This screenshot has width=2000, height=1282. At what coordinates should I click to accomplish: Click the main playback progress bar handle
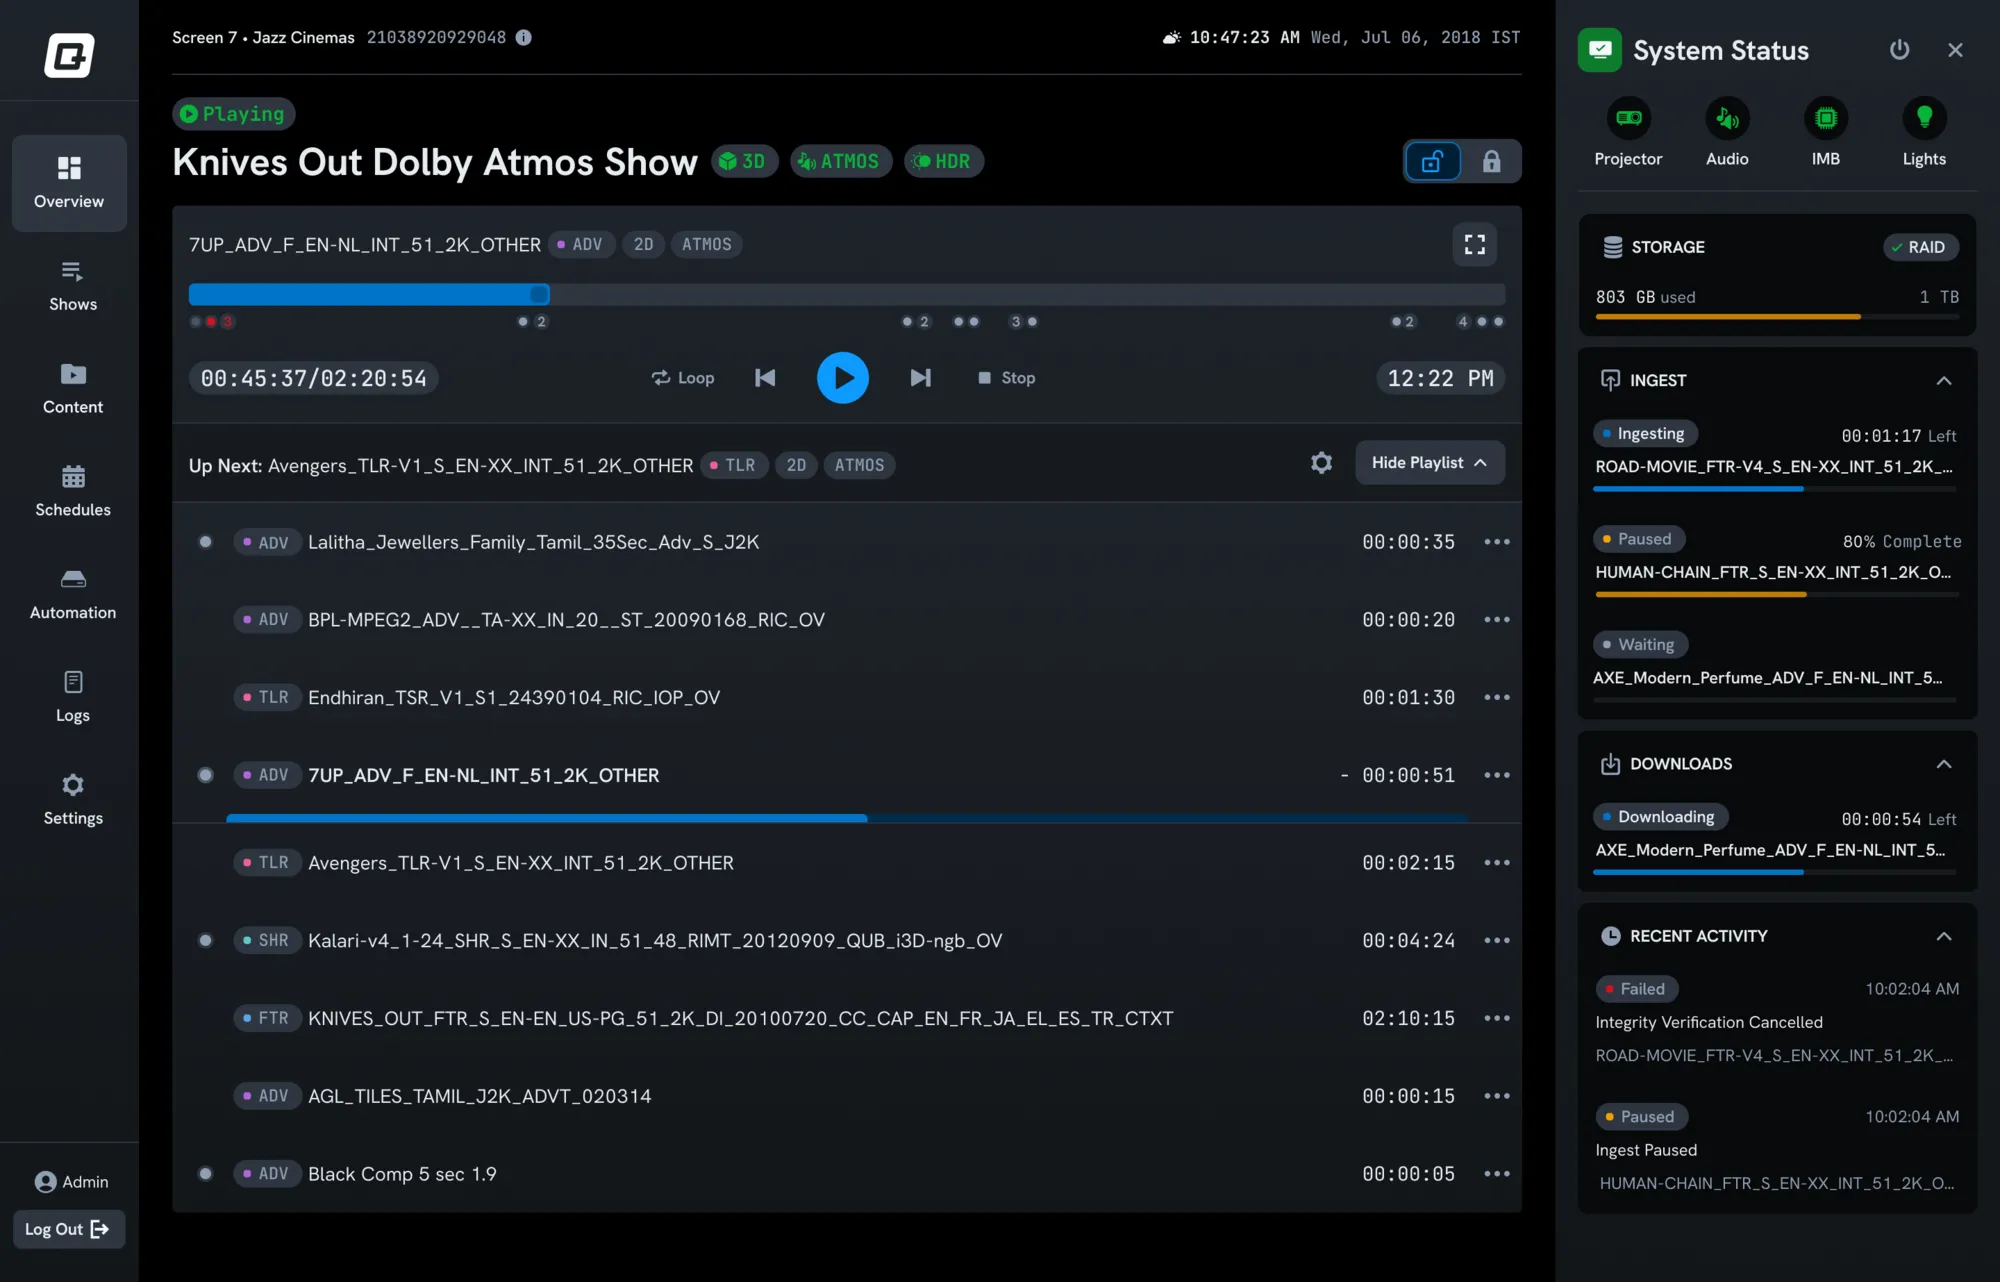[539, 294]
